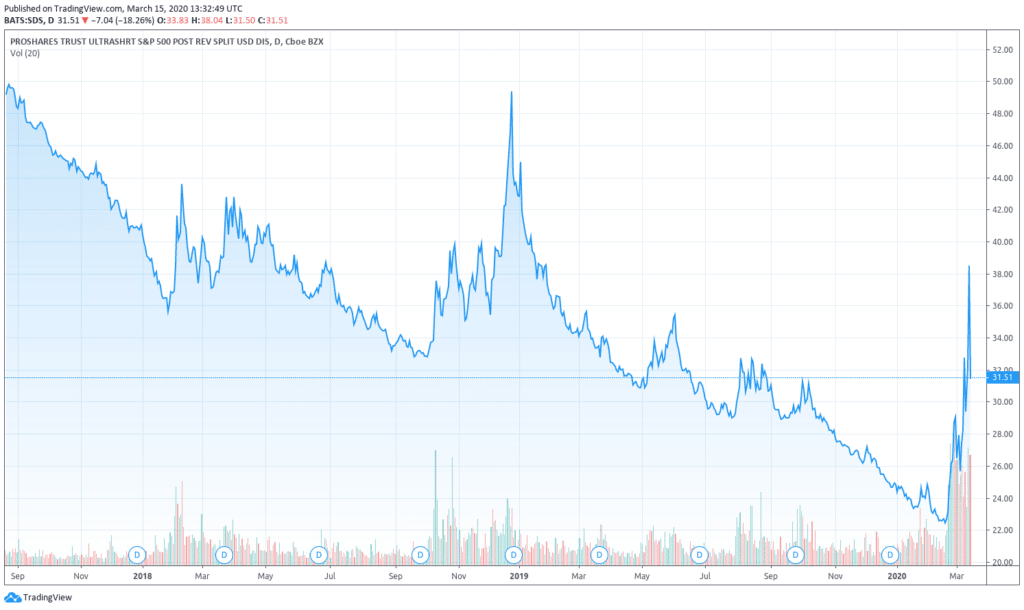Screen dimensions: 1024x610
Task: Open dividend marker just before Jul 2019
Action: coord(699,555)
